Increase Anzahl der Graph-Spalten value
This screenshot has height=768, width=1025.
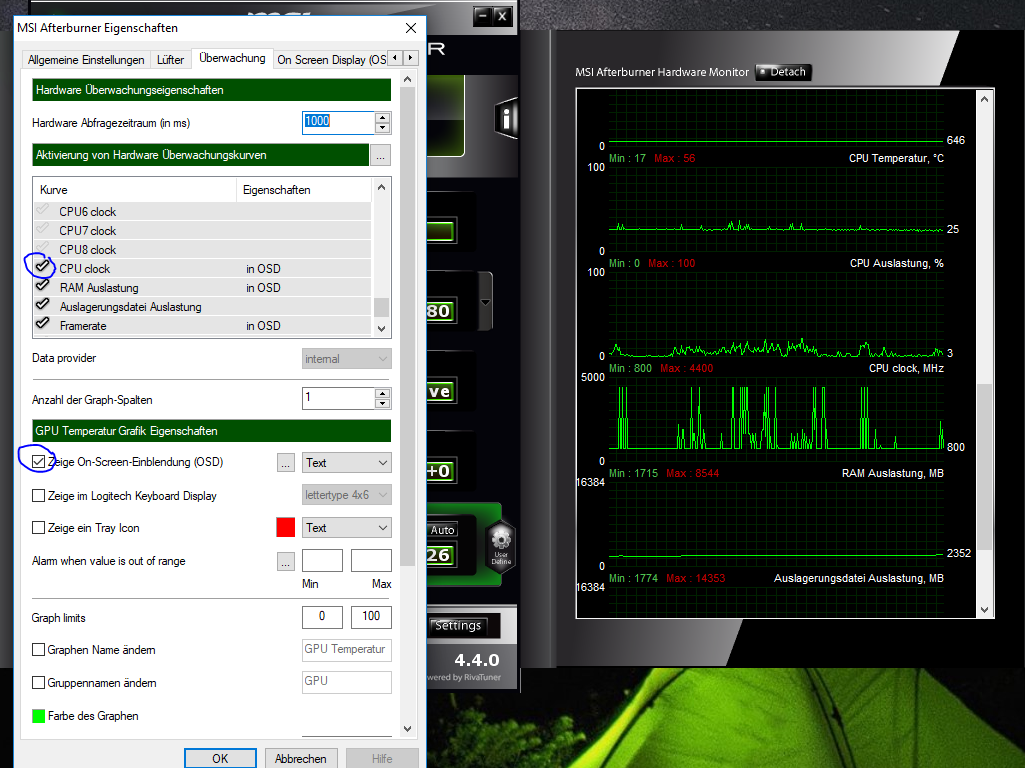[382, 393]
